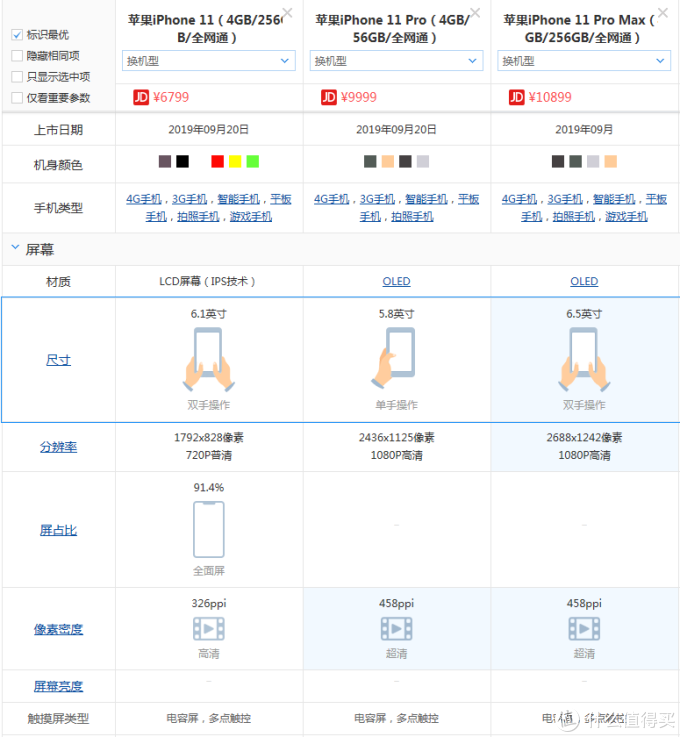Click the film icon under 326ppi
This screenshot has width=680, height=737.
pos(209,629)
